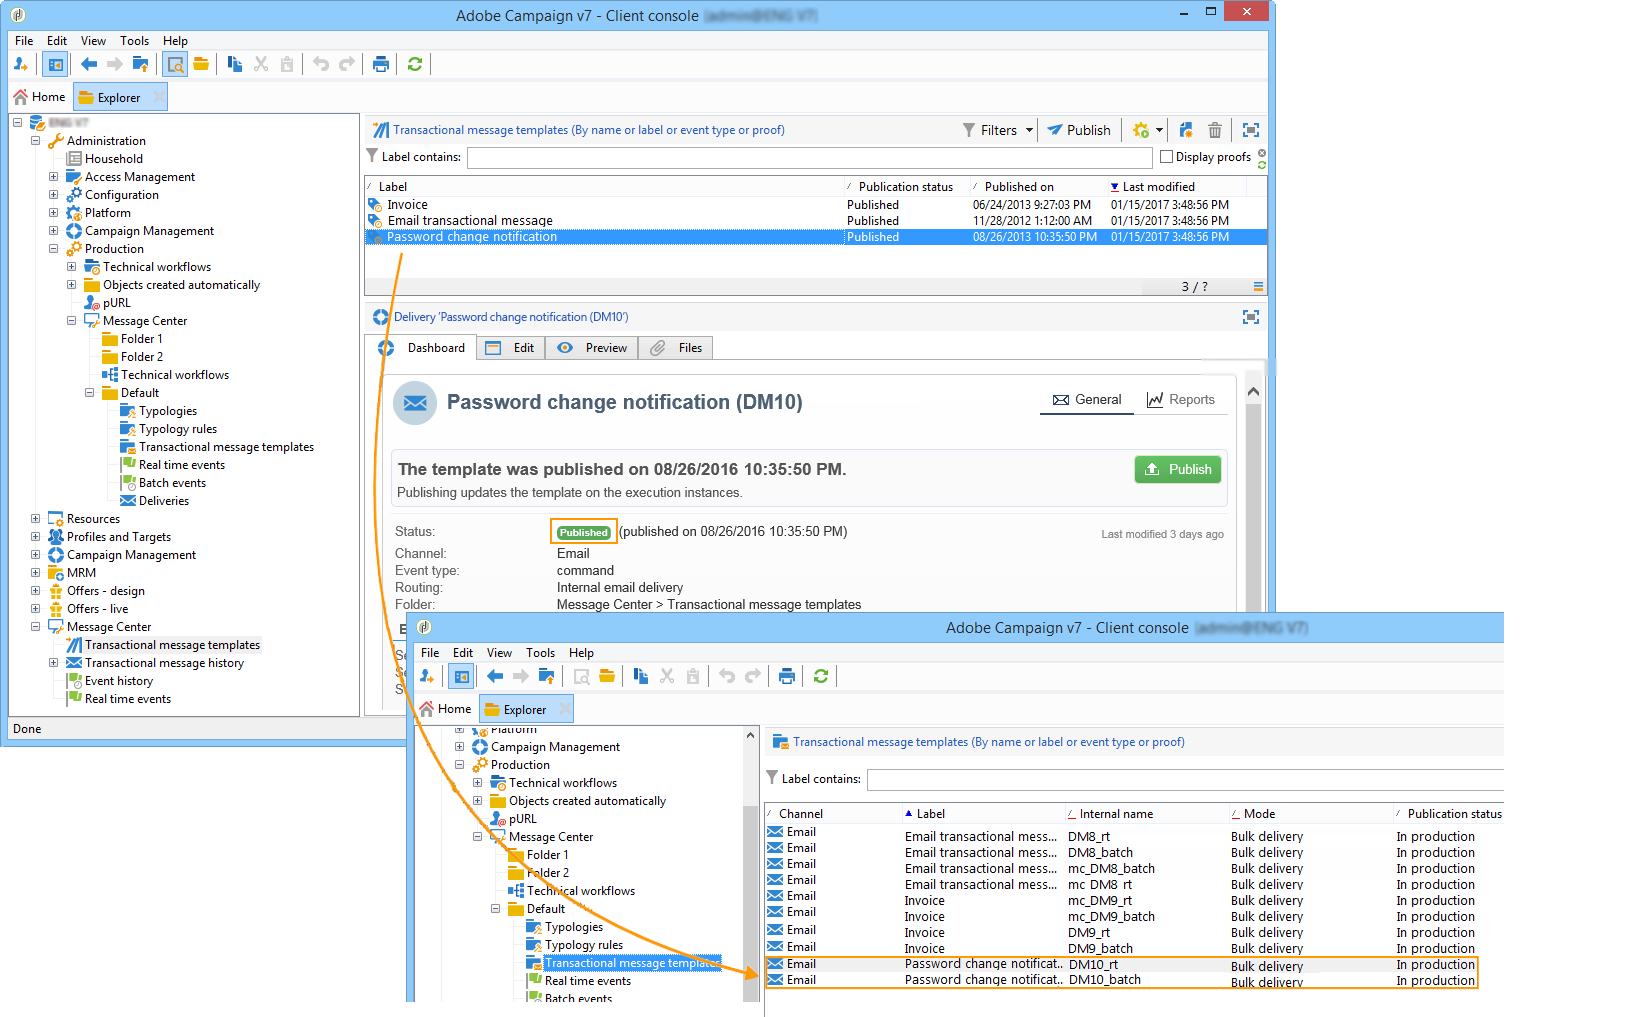Open the File menu in upper window
The width and height of the screenshot is (1643, 1017).
[x=24, y=41]
